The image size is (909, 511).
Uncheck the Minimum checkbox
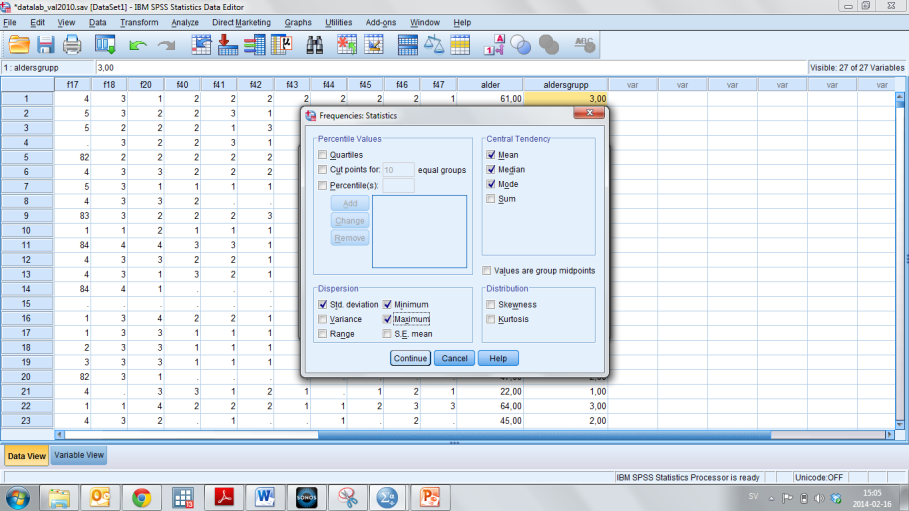click(x=387, y=305)
